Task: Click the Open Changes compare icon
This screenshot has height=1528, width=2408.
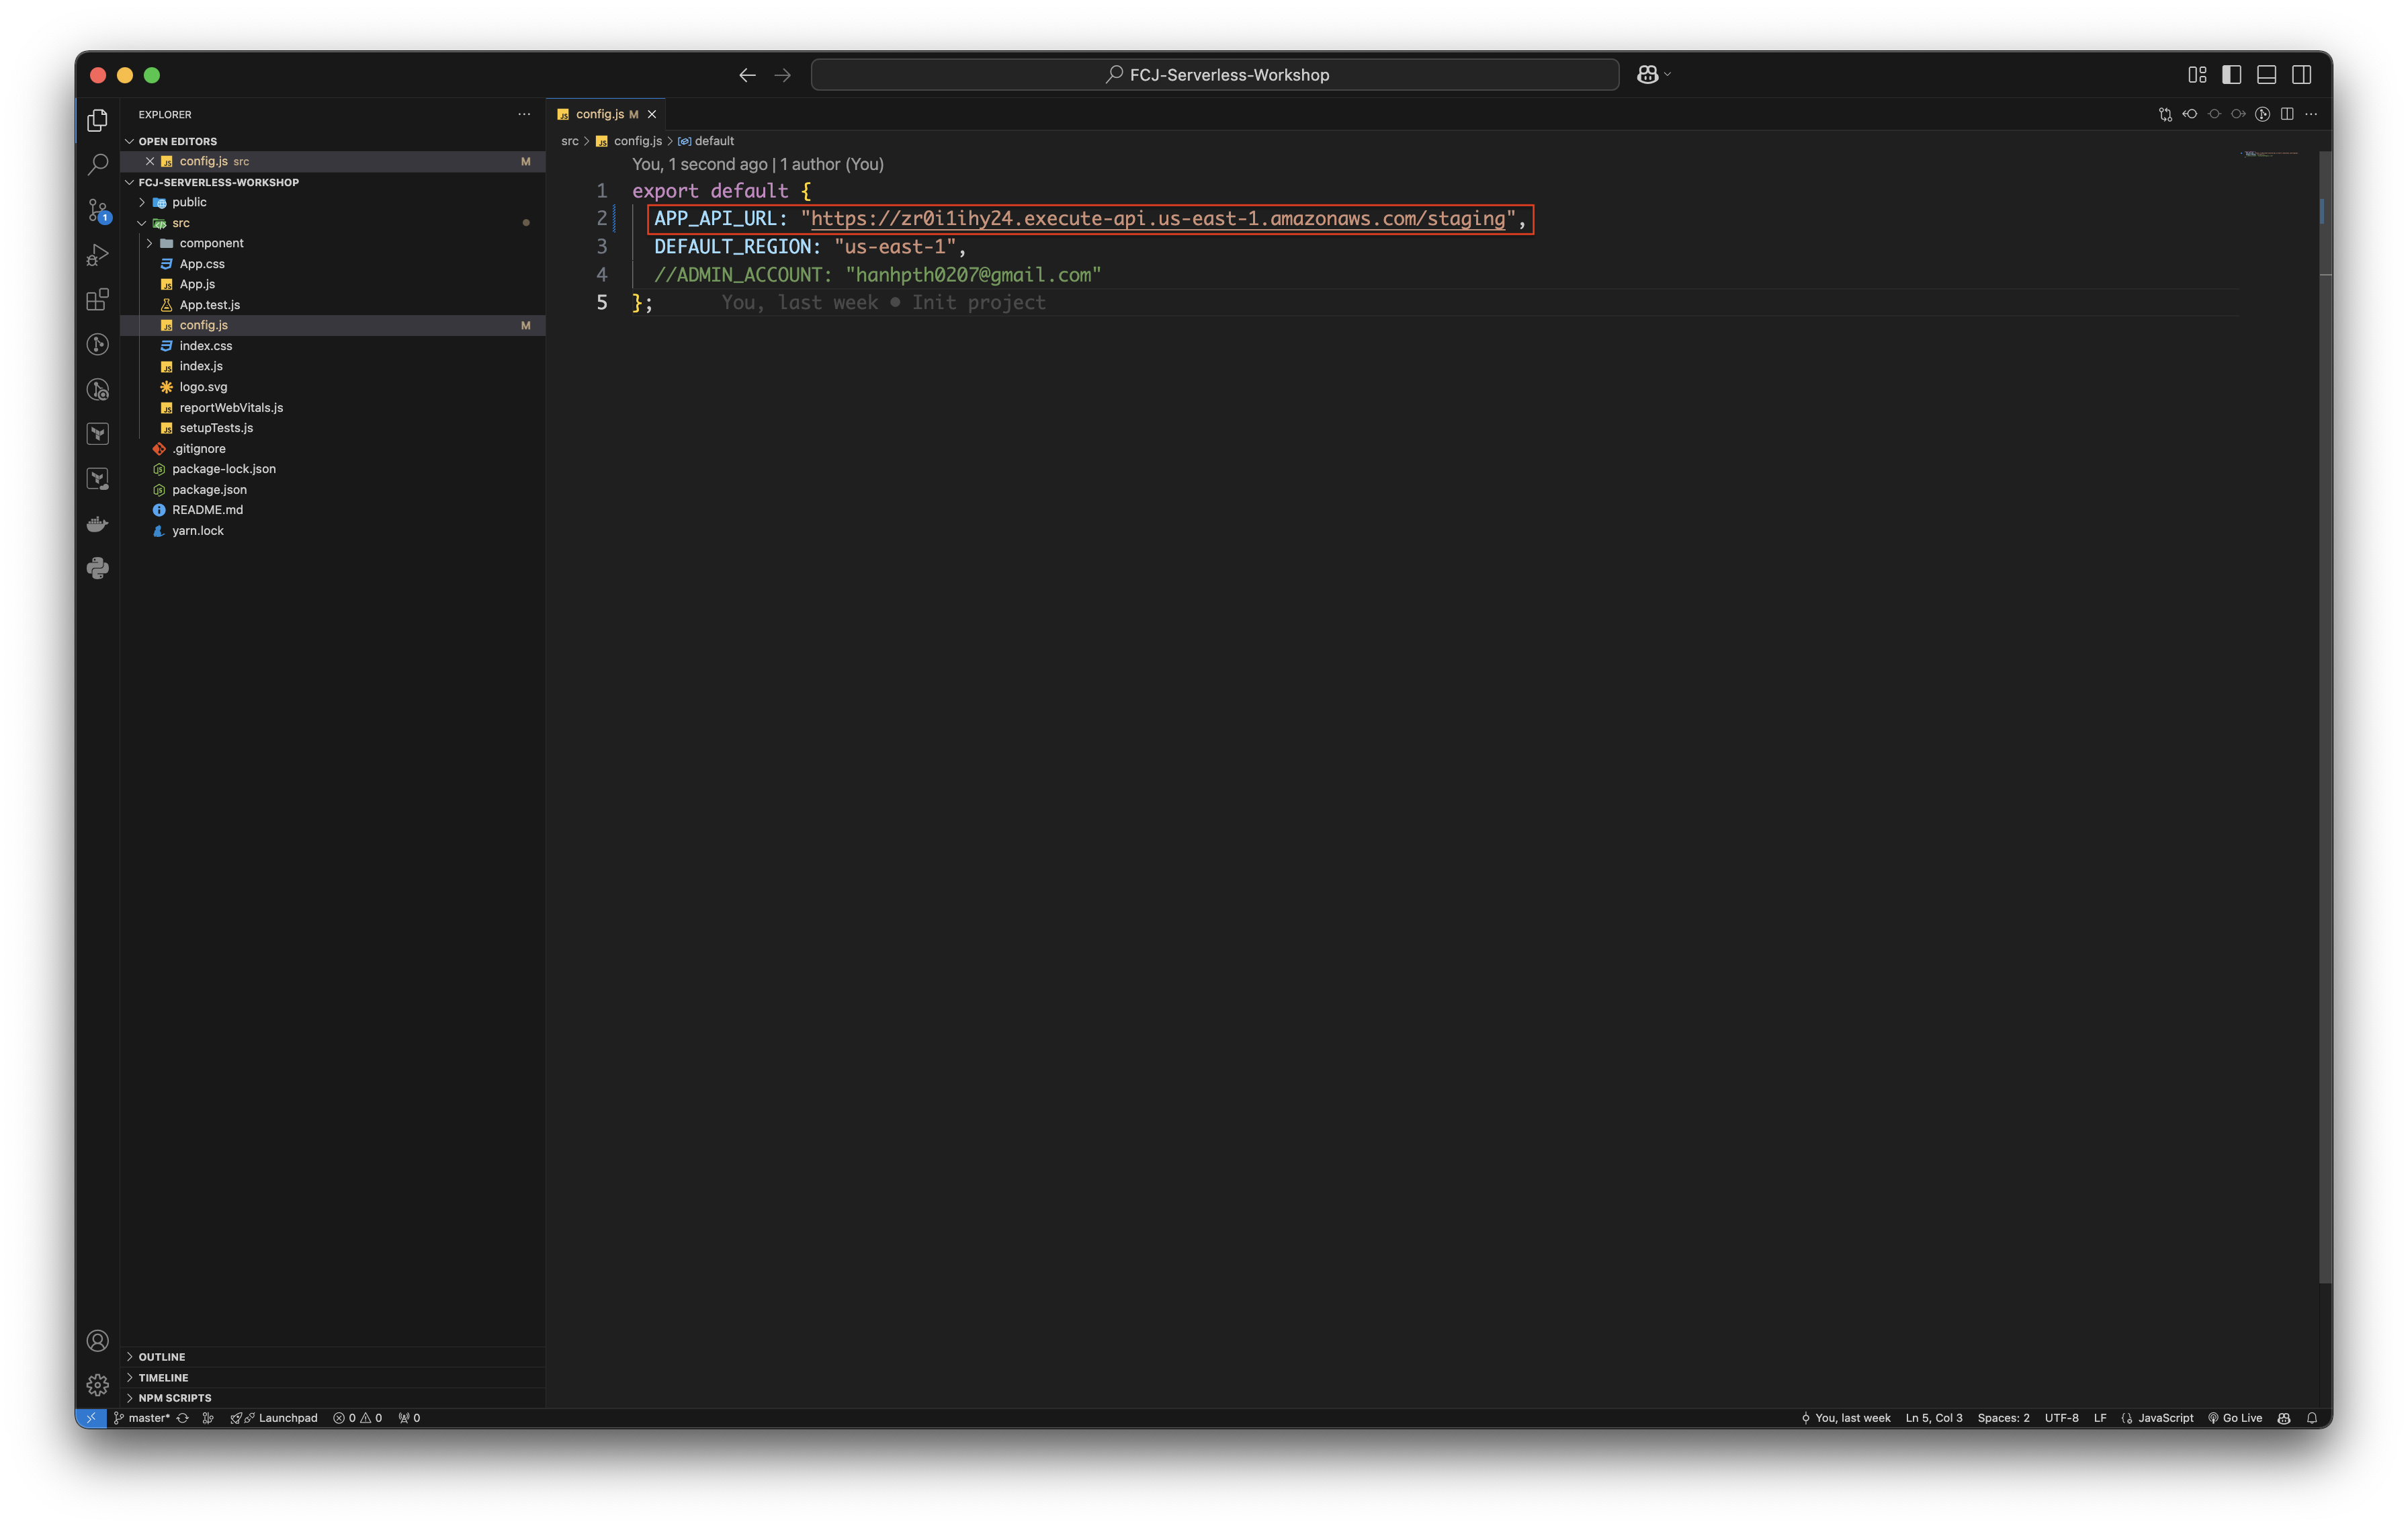Action: pos(2165,114)
